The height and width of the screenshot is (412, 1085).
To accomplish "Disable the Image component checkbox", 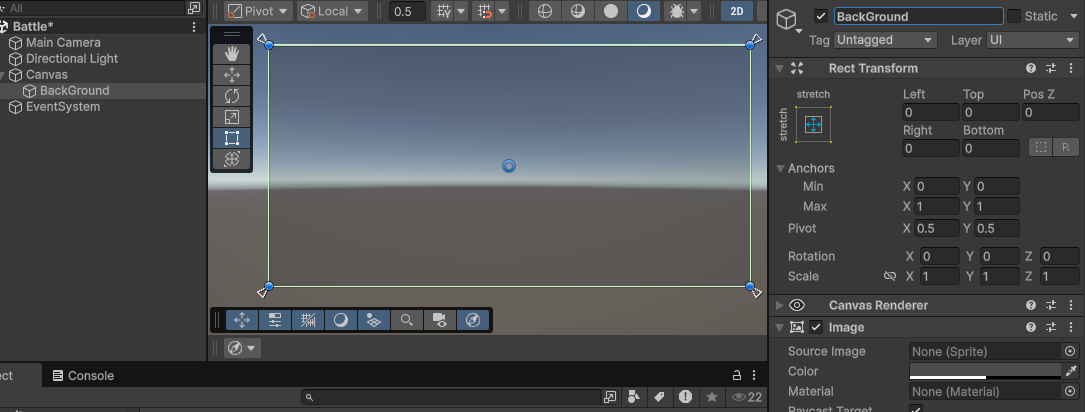I will click(x=816, y=328).
